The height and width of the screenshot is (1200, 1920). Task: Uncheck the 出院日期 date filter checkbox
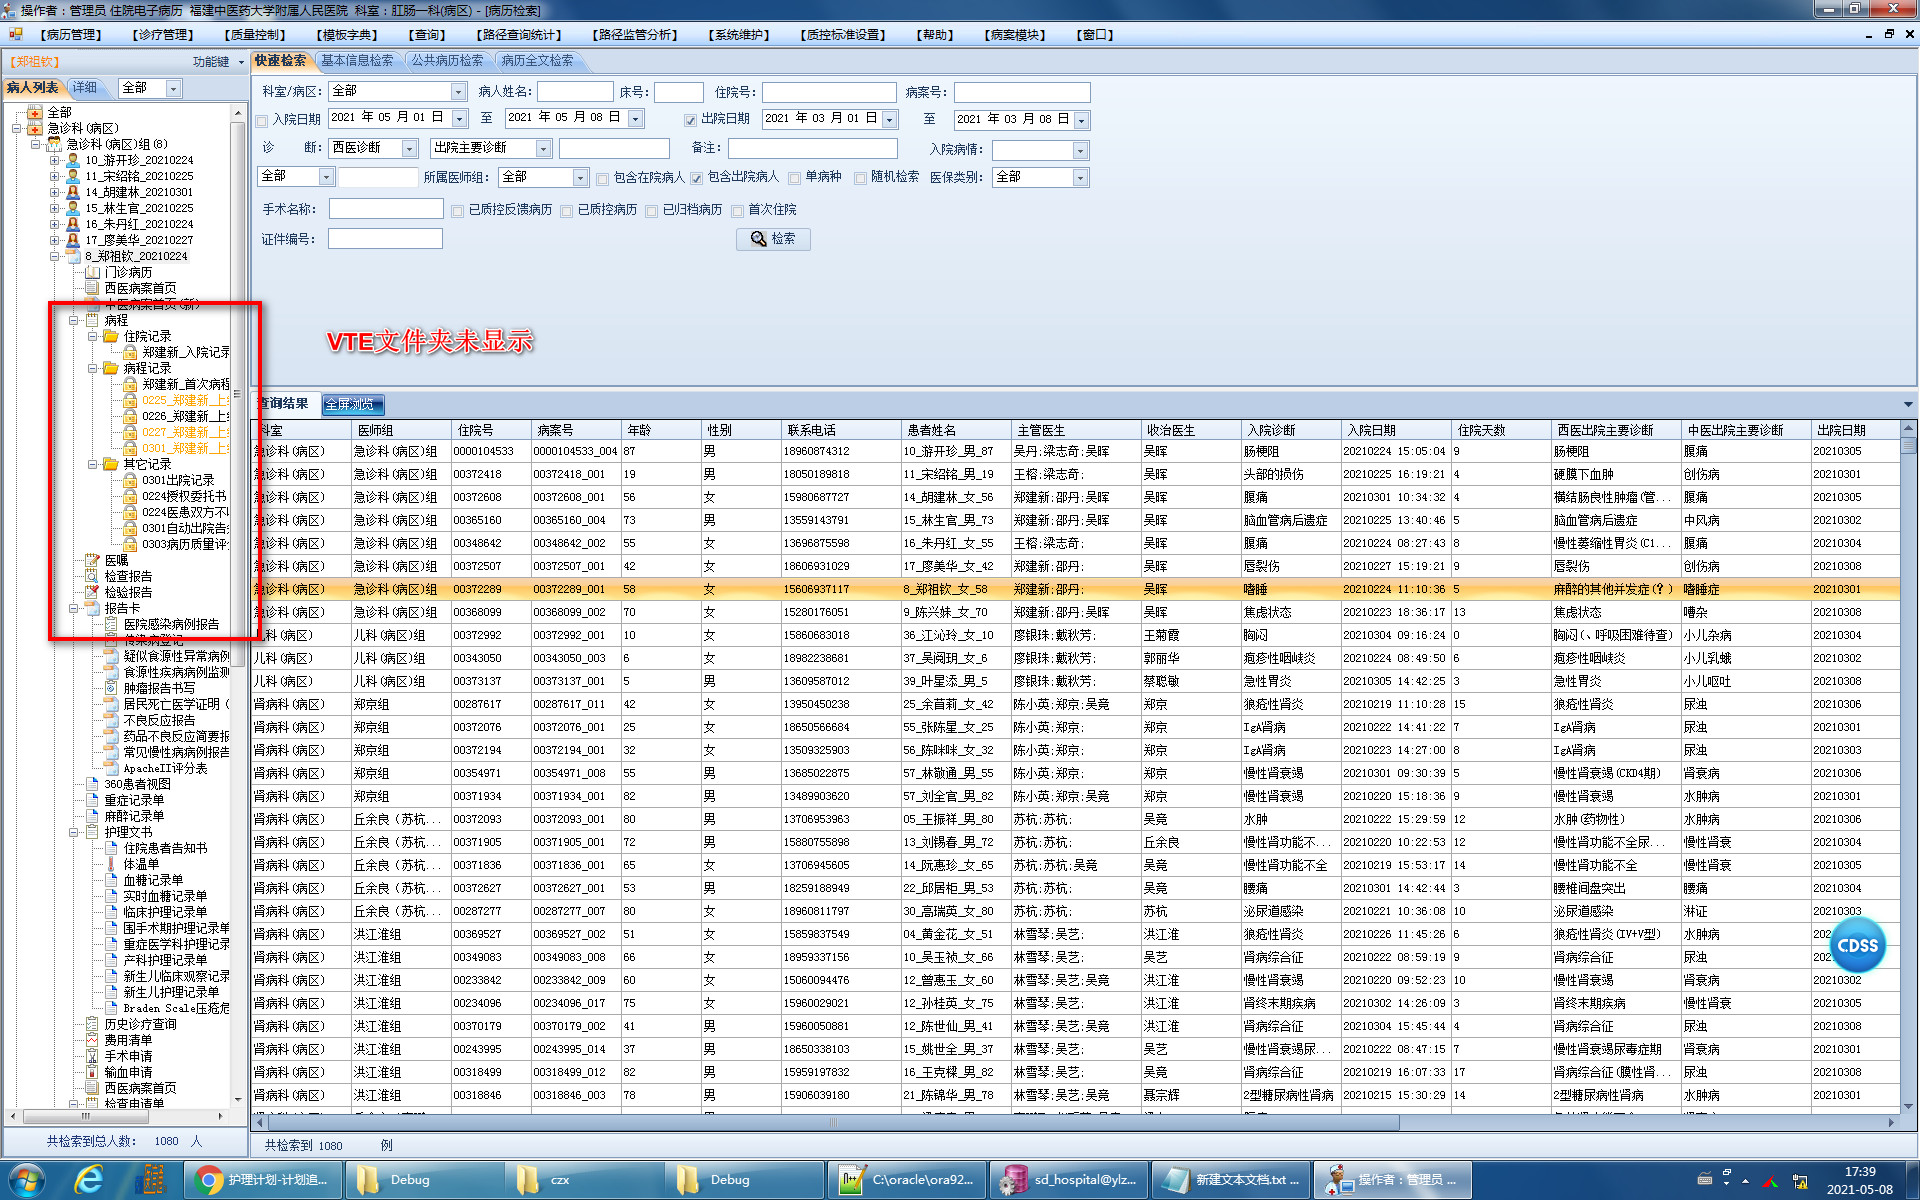tap(690, 120)
